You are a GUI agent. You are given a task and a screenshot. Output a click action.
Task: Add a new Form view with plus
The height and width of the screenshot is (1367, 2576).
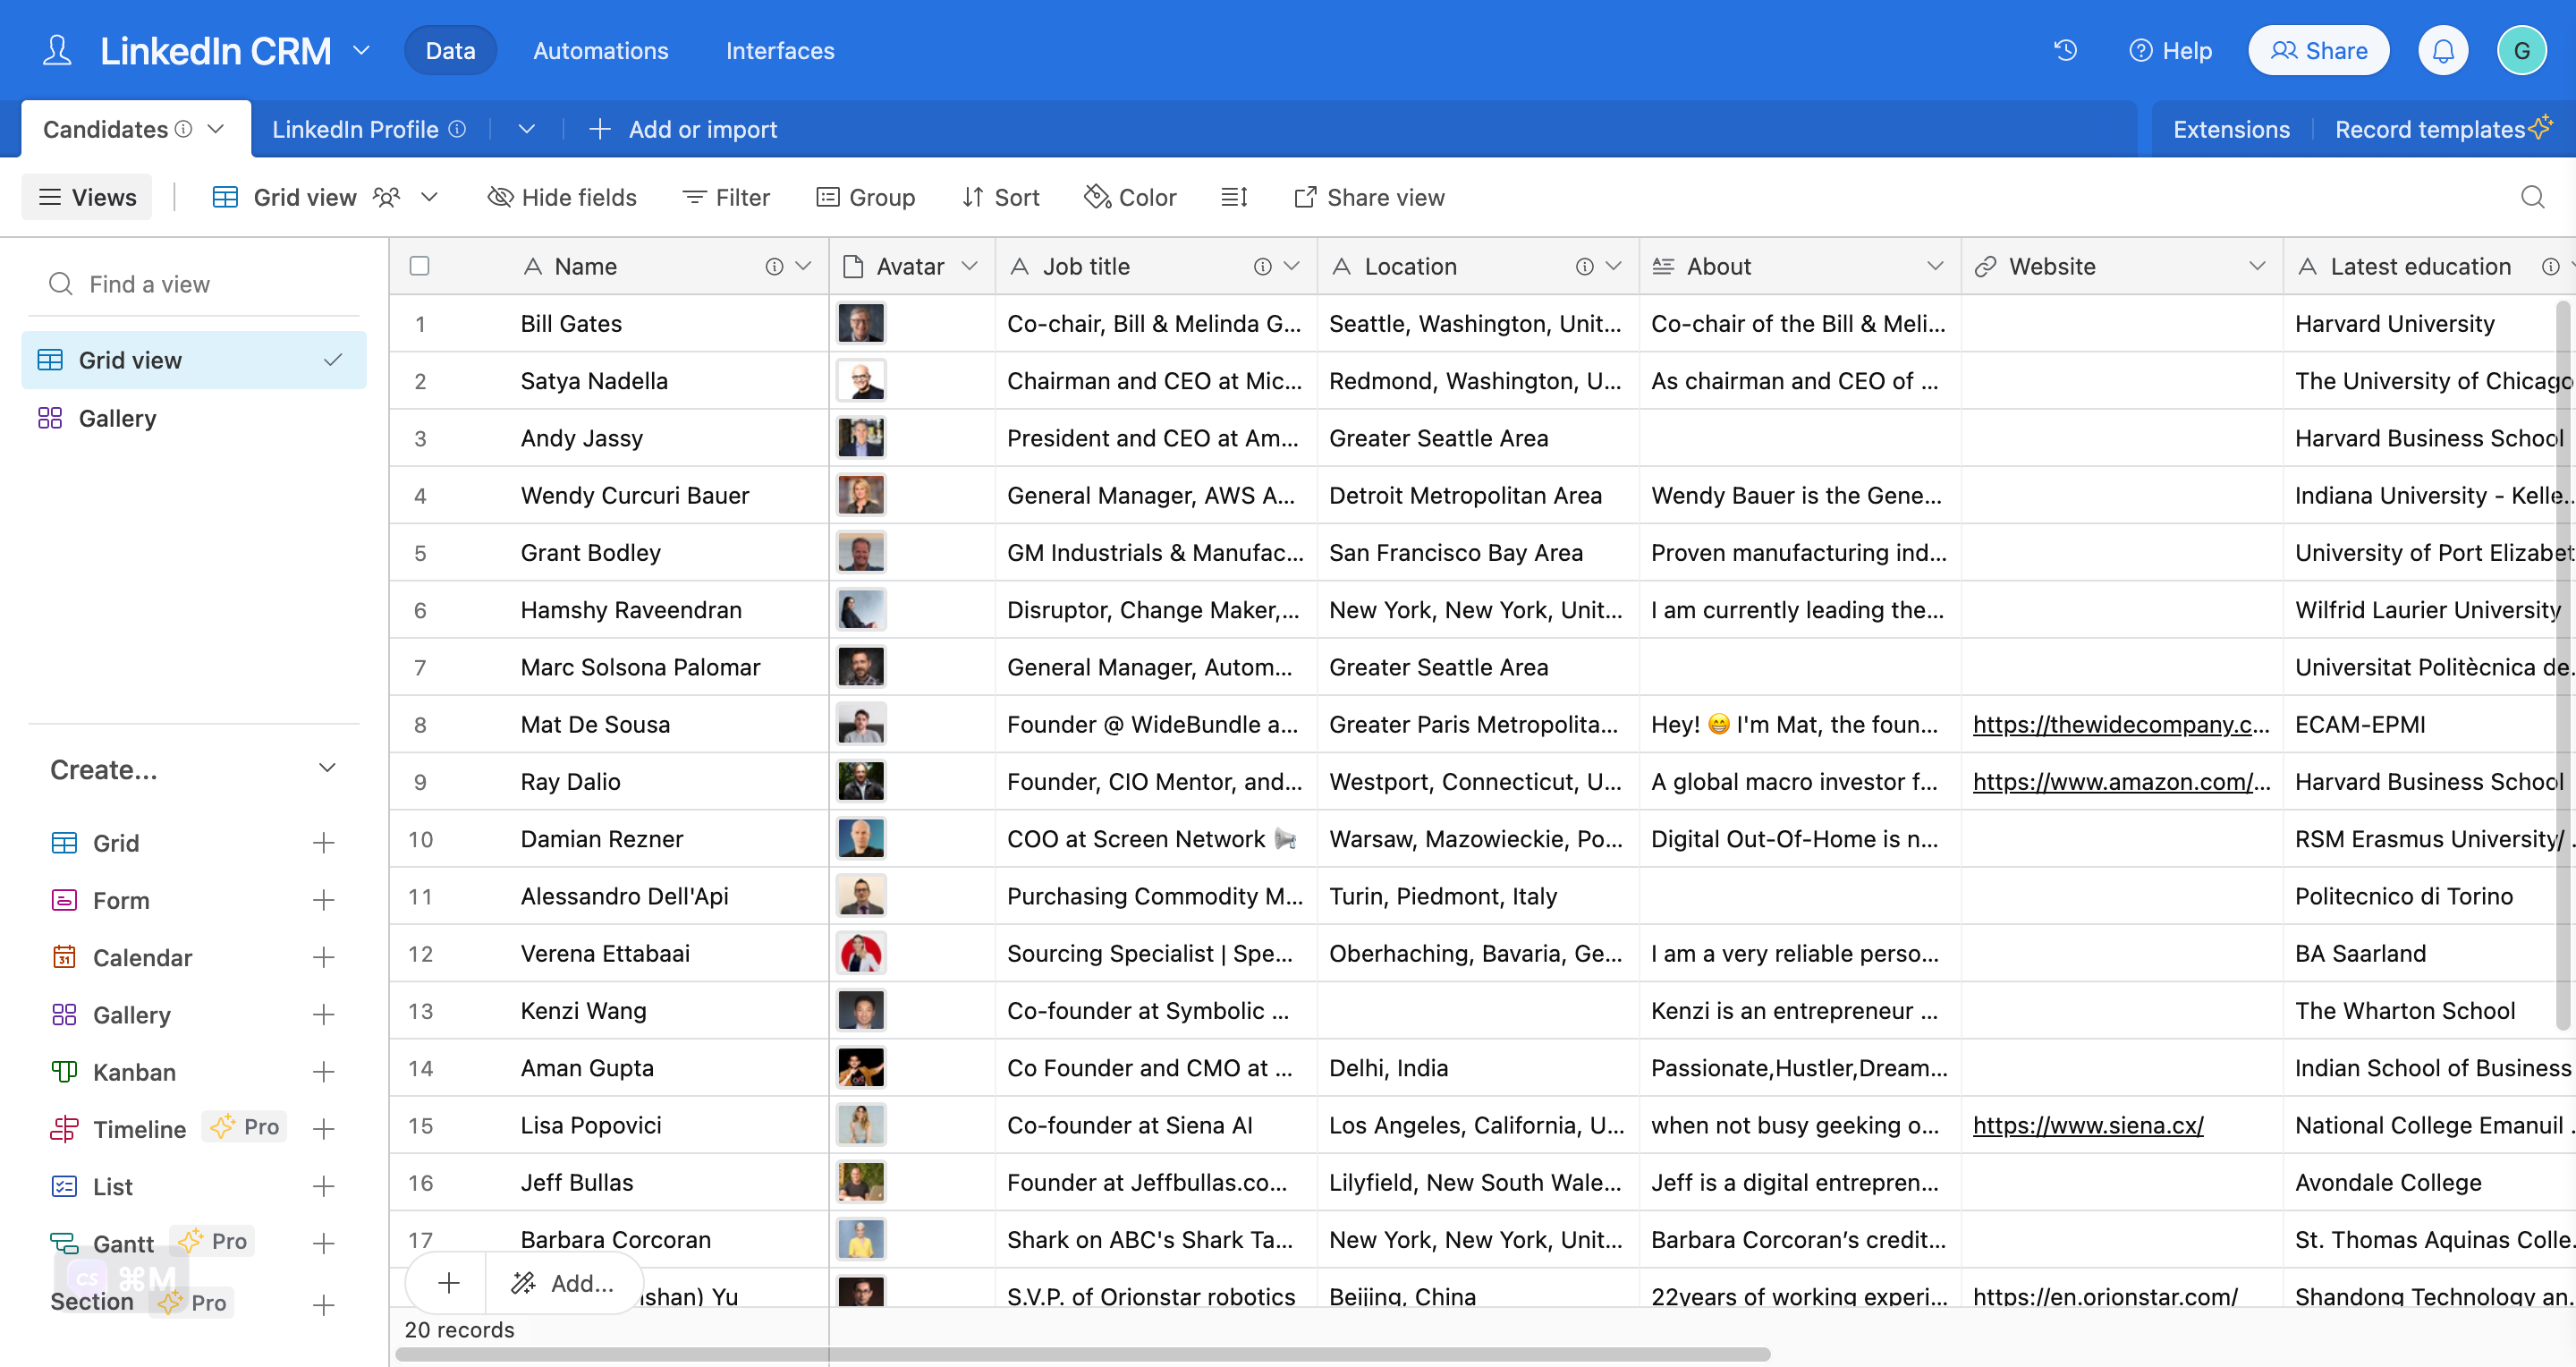323,900
